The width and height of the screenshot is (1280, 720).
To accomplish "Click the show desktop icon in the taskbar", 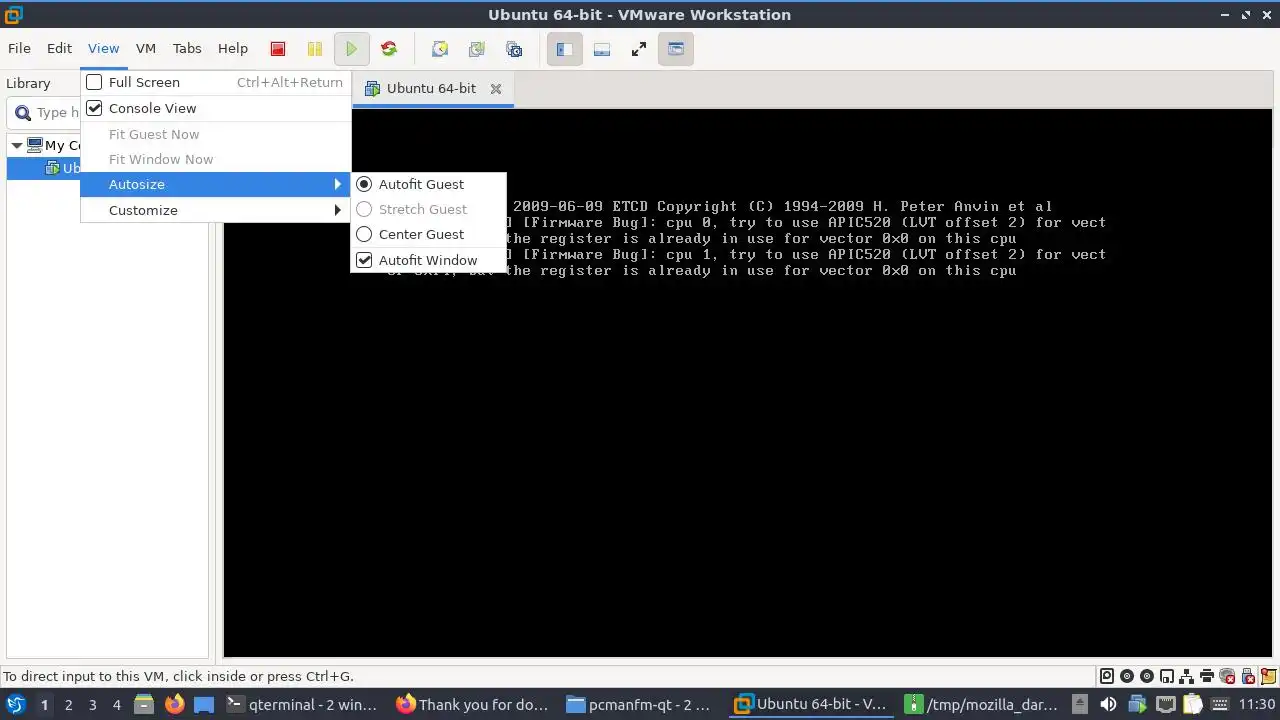I will point(204,704).
